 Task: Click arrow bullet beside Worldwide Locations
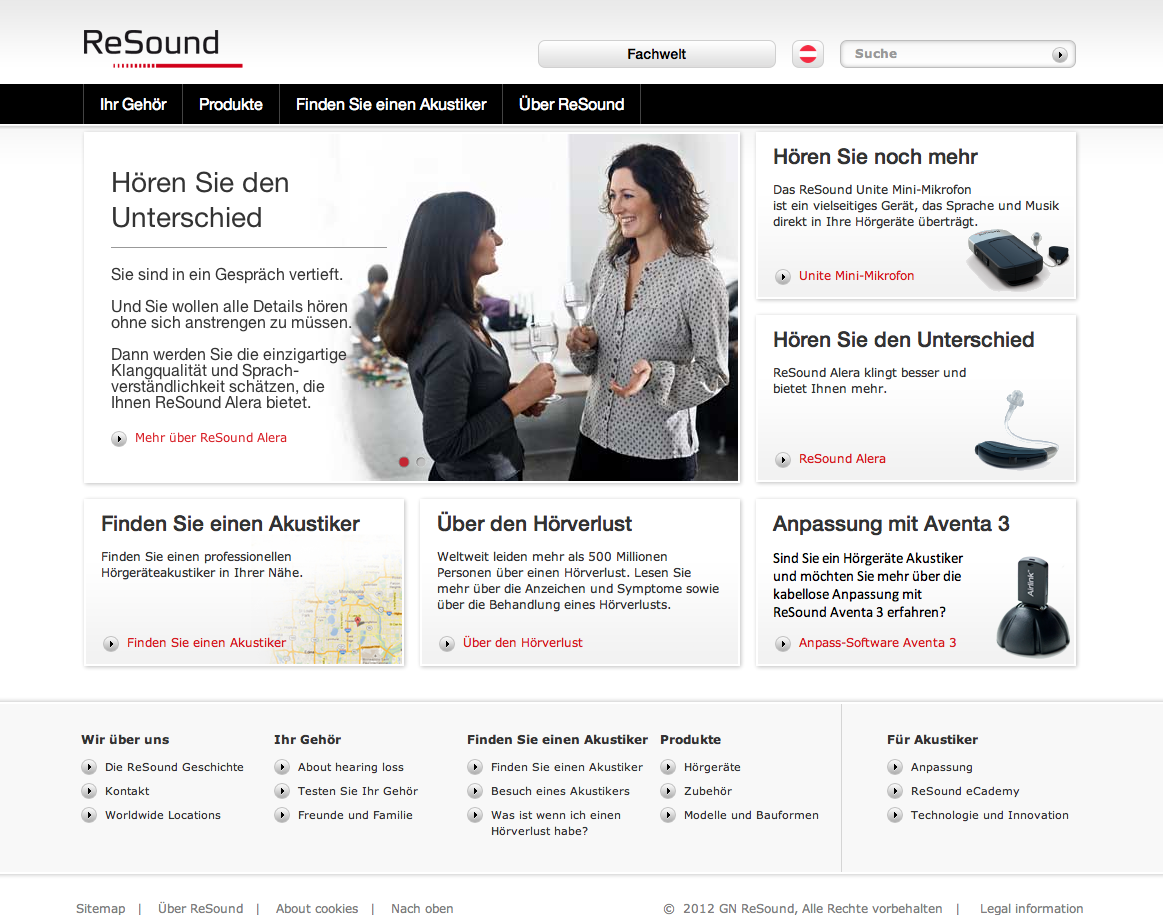[89, 815]
